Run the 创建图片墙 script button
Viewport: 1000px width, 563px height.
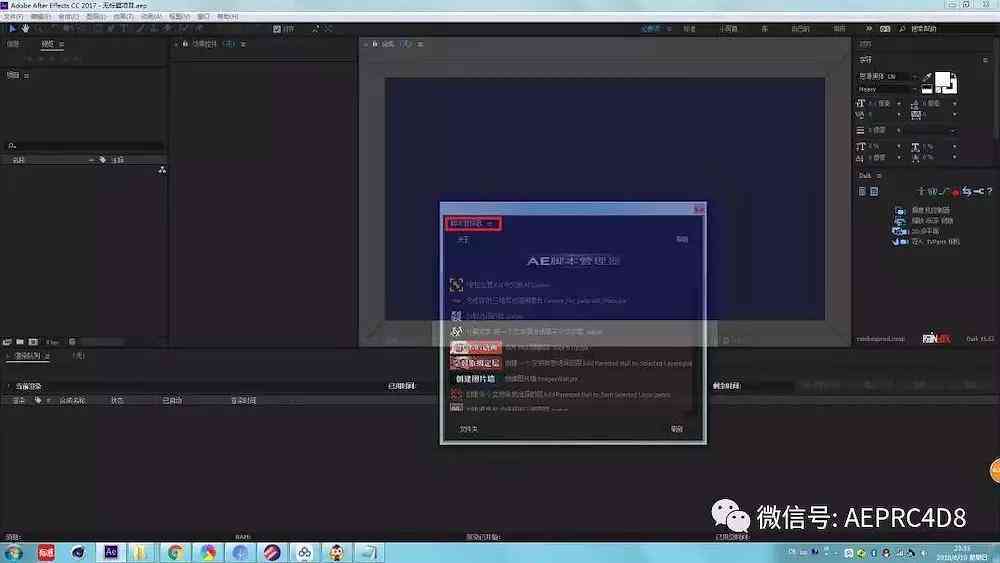pos(476,379)
